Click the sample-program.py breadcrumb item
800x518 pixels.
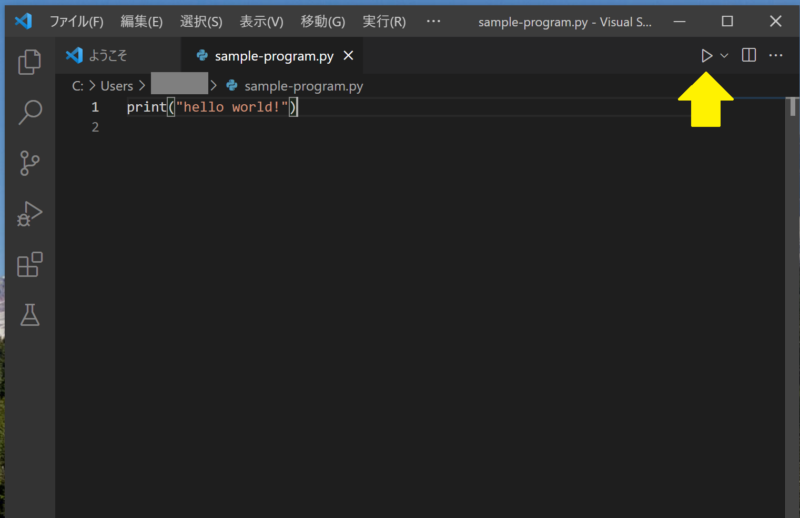click(303, 86)
